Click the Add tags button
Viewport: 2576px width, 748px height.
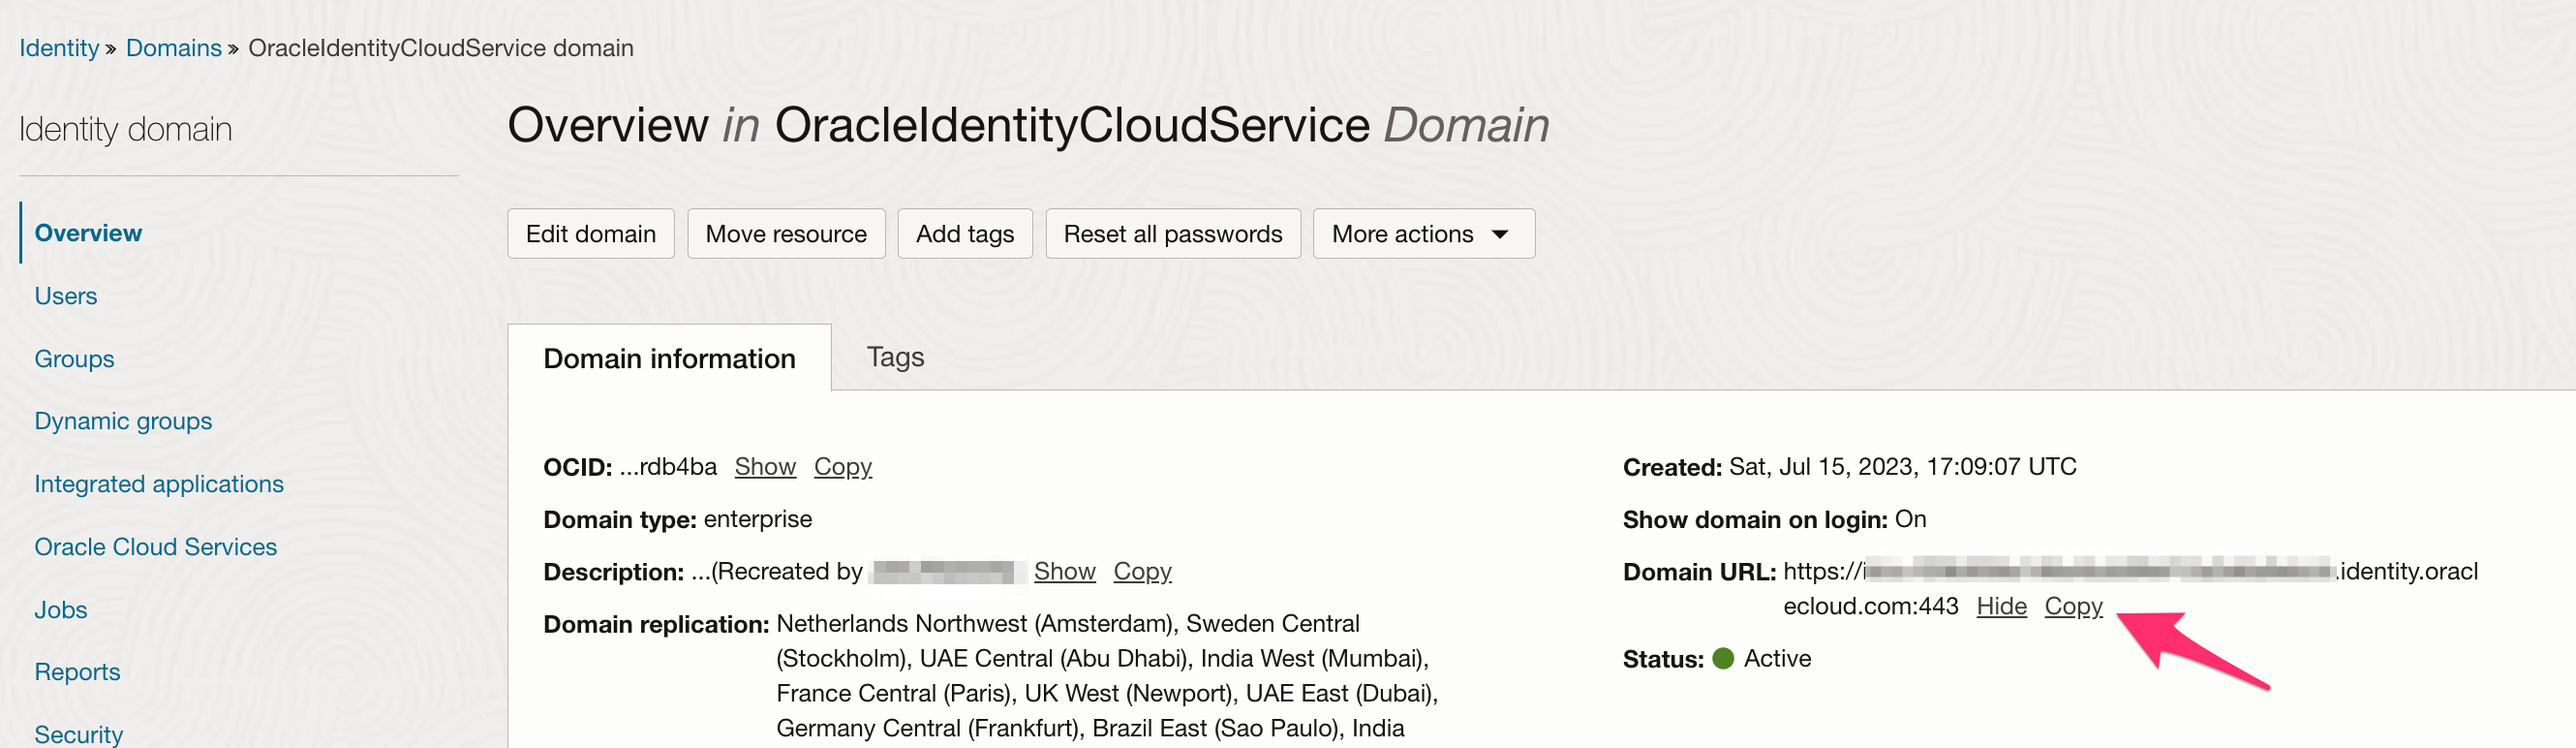point(964,234)
